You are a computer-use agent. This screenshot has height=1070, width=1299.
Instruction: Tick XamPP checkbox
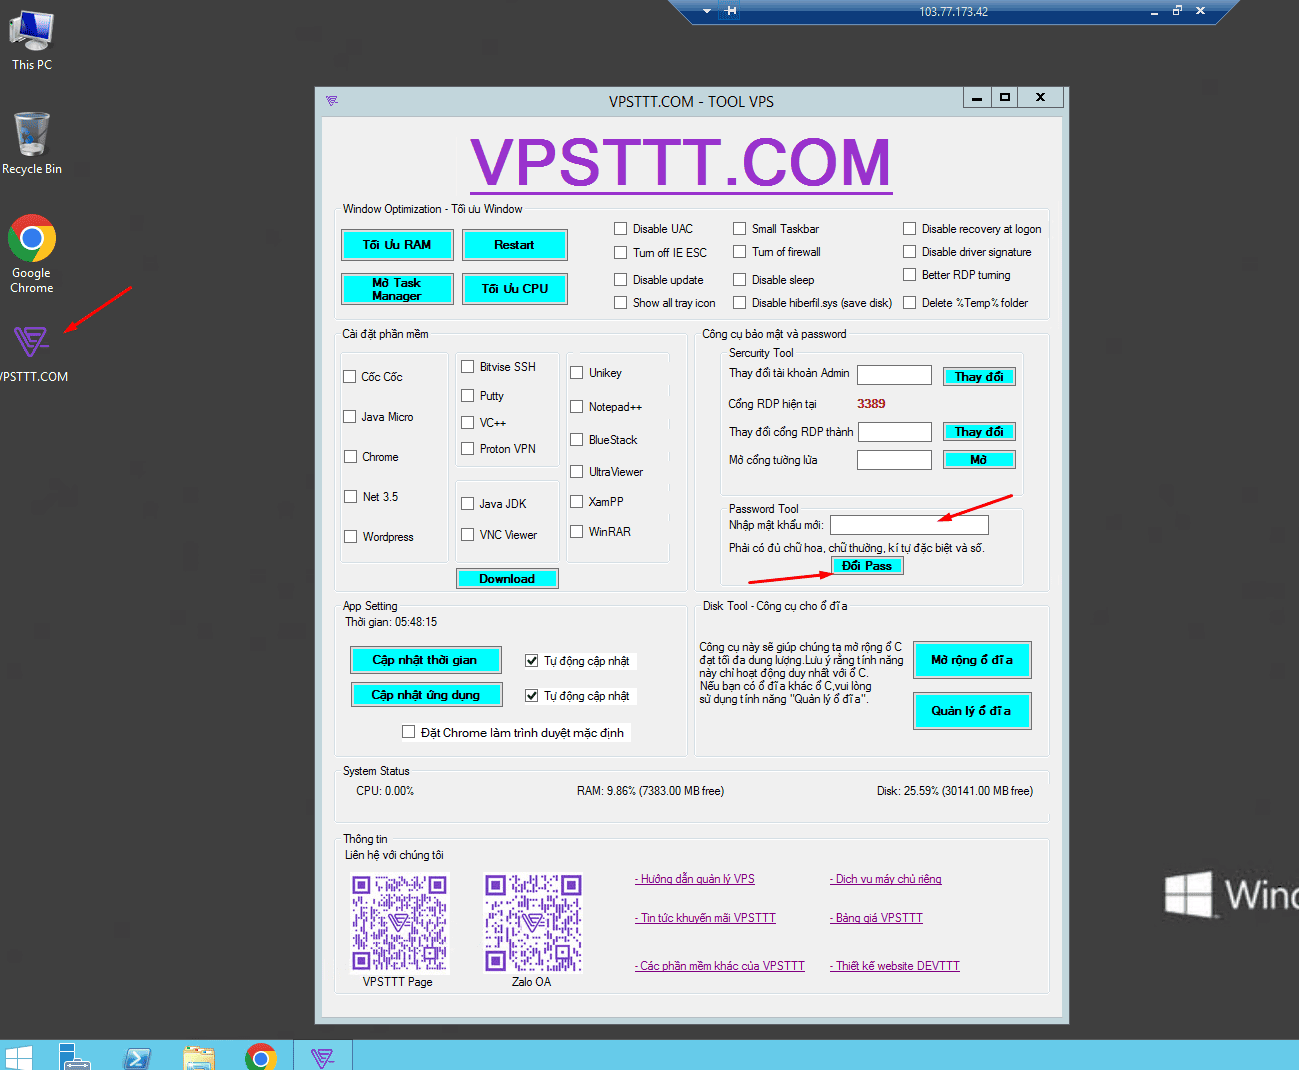point(577,502)
